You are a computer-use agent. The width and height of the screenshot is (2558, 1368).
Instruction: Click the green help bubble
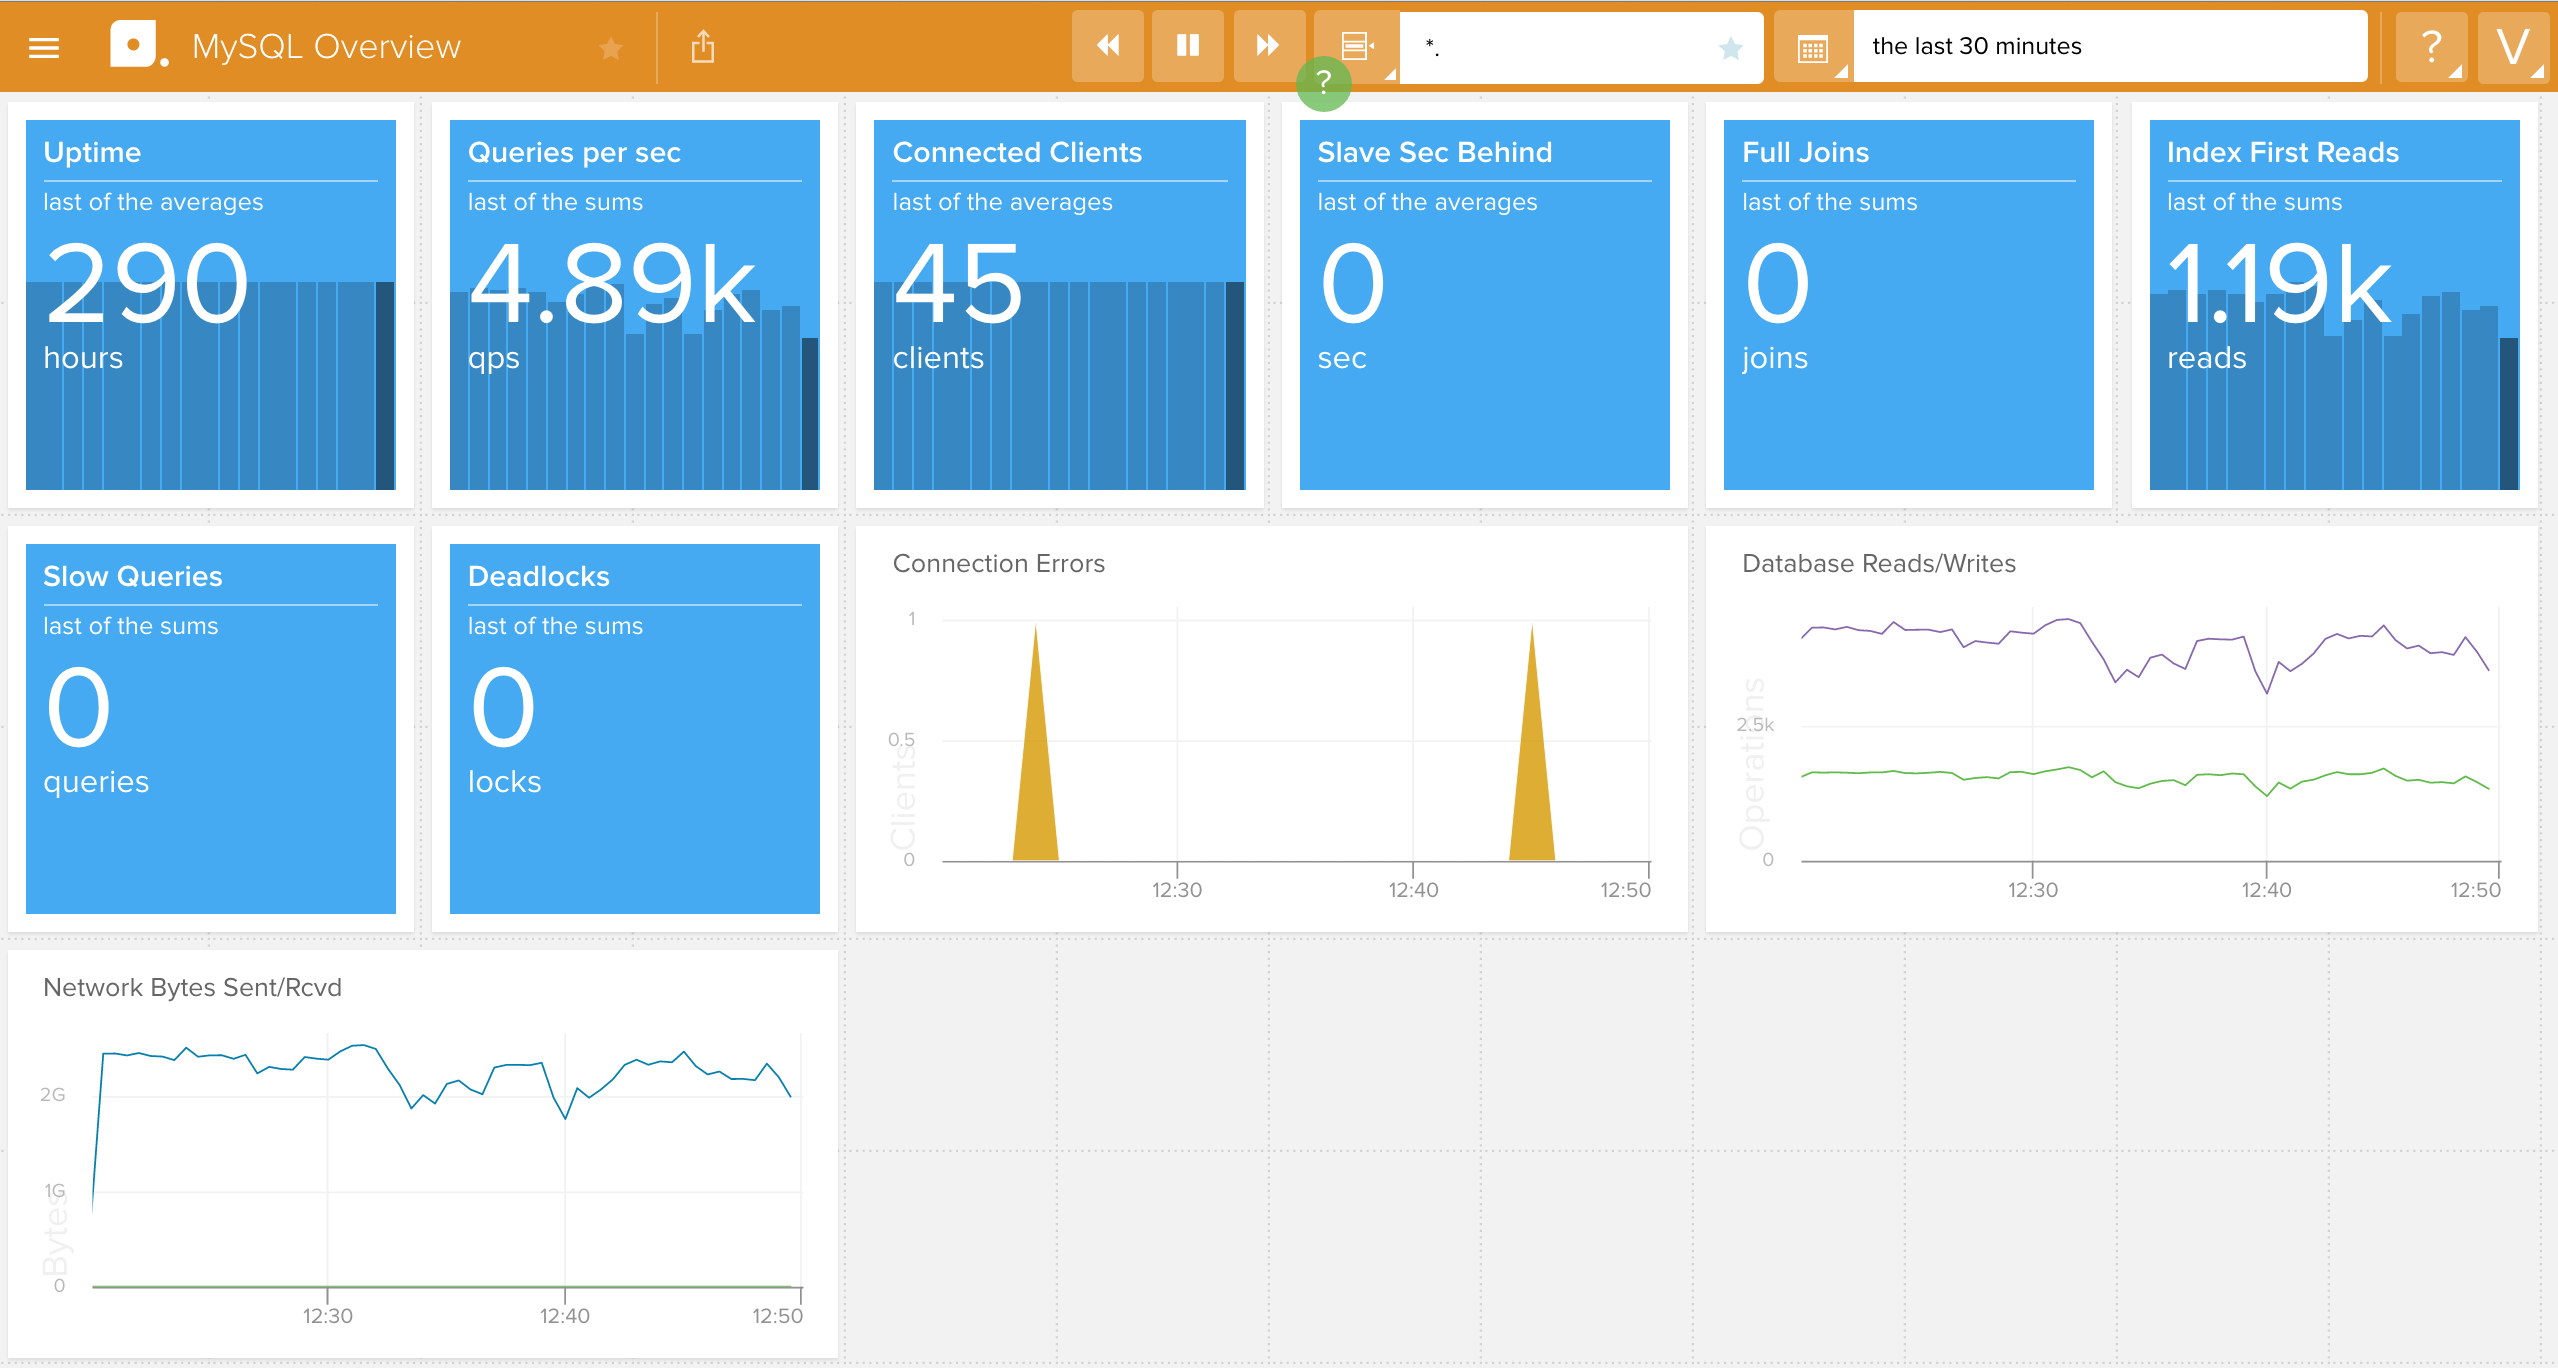click(x=1324, y=83)
